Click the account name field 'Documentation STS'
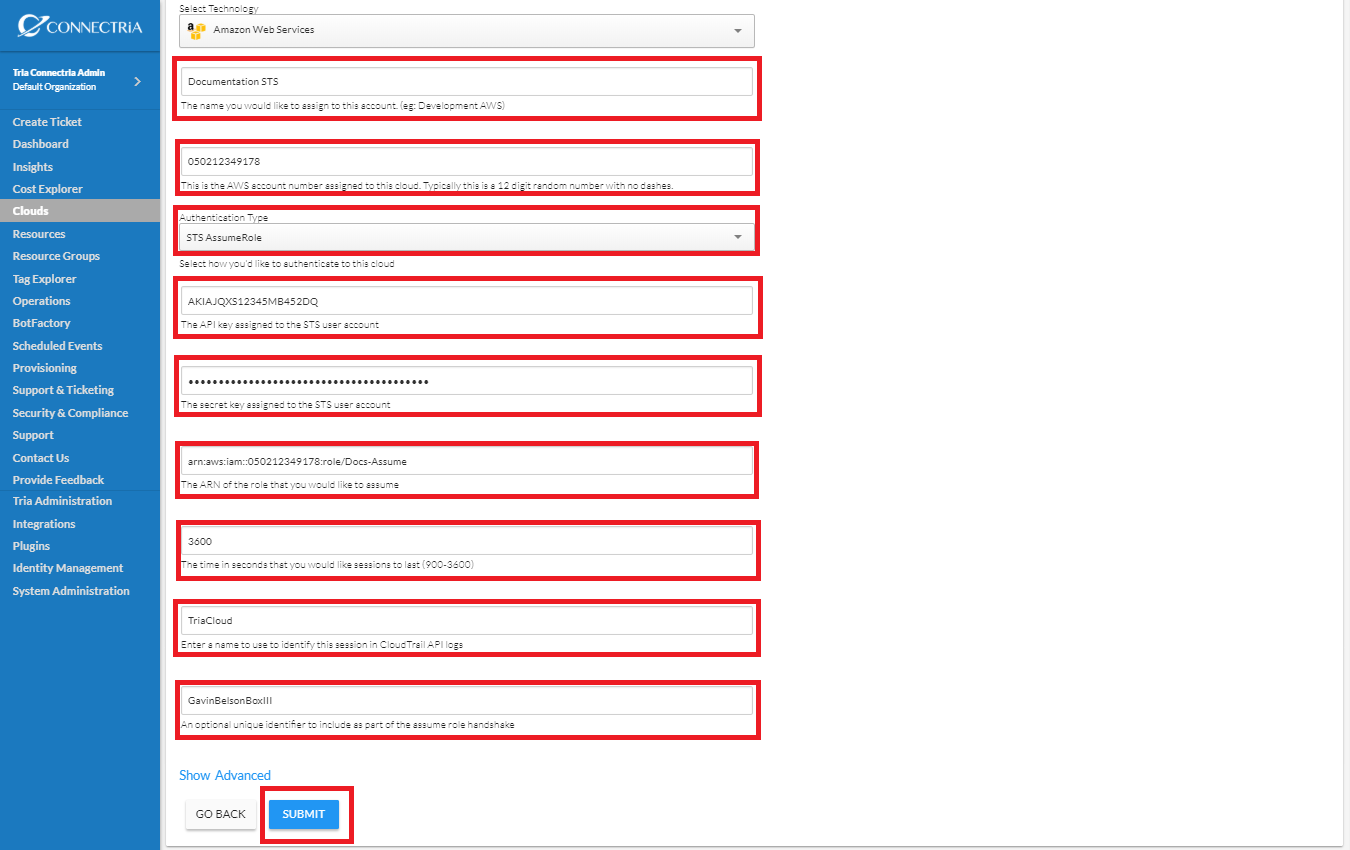 click(x=467, y=81)
